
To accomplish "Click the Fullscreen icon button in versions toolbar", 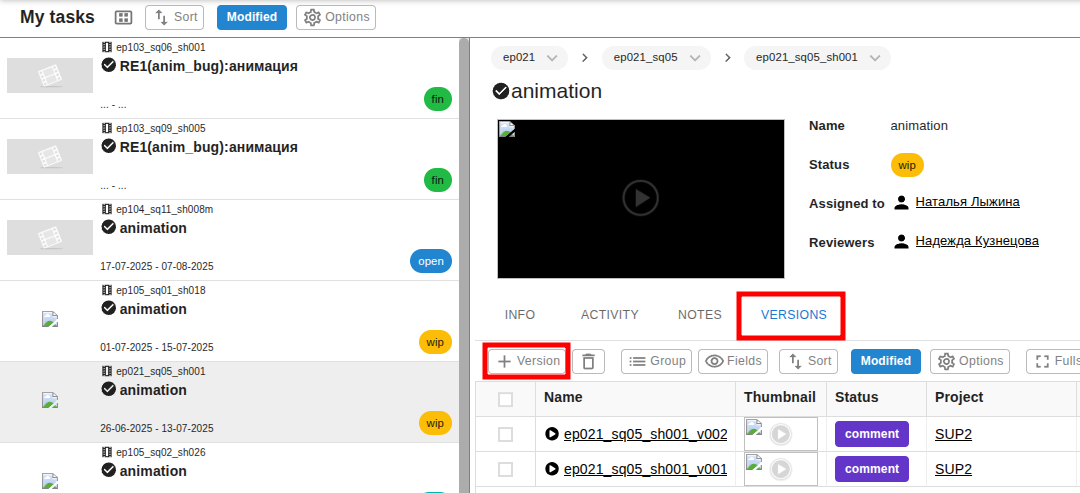I will [x=1053, y=361].
